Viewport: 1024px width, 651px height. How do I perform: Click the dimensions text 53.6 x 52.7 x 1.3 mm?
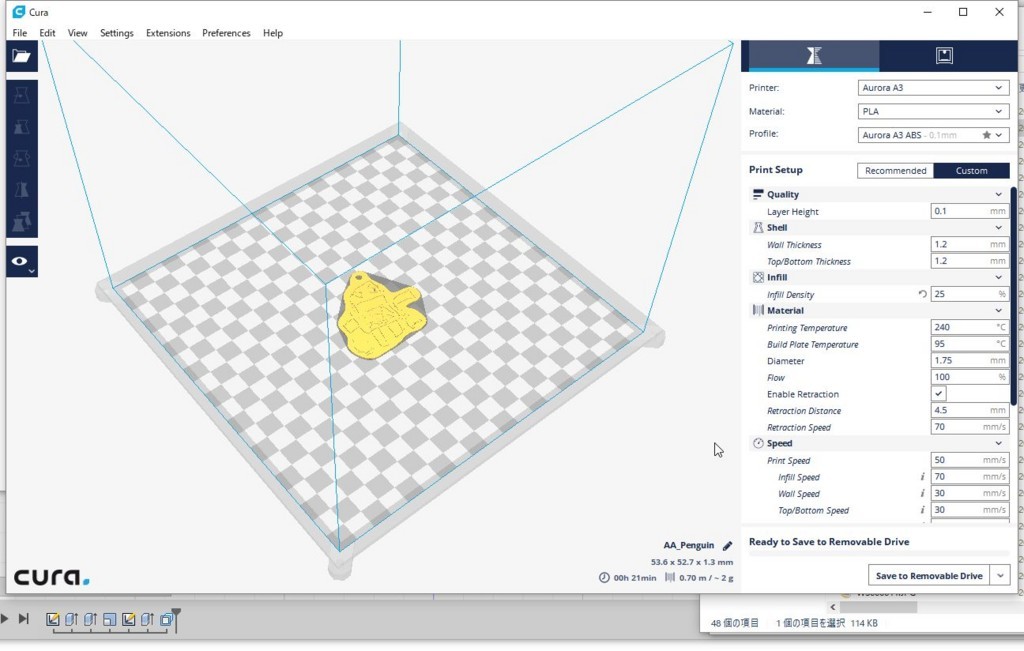click(x=692, y=562)
